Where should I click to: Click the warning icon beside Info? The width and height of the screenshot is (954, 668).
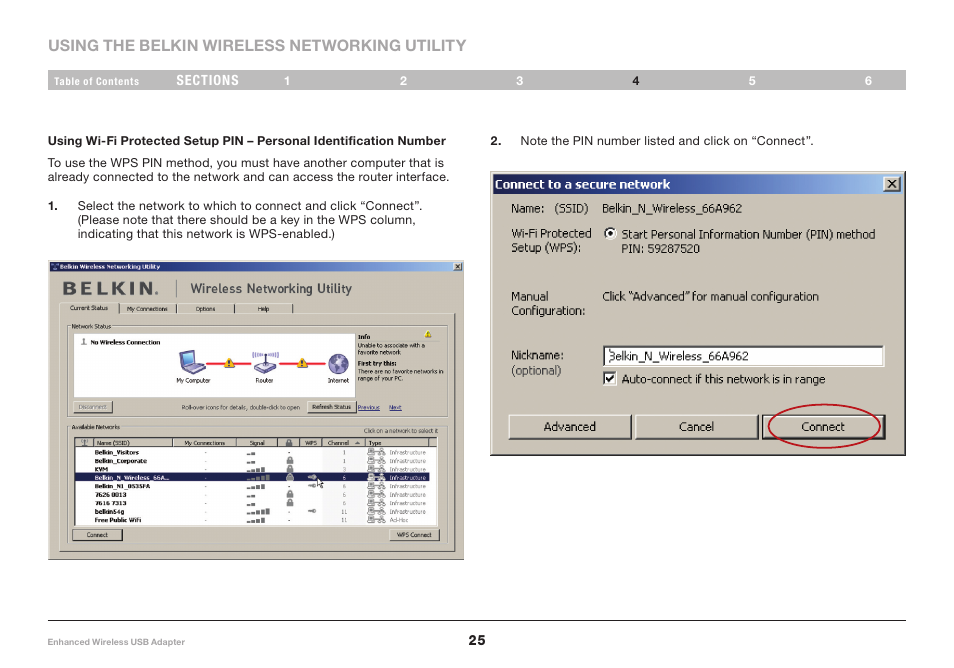(x=428, y=335)
